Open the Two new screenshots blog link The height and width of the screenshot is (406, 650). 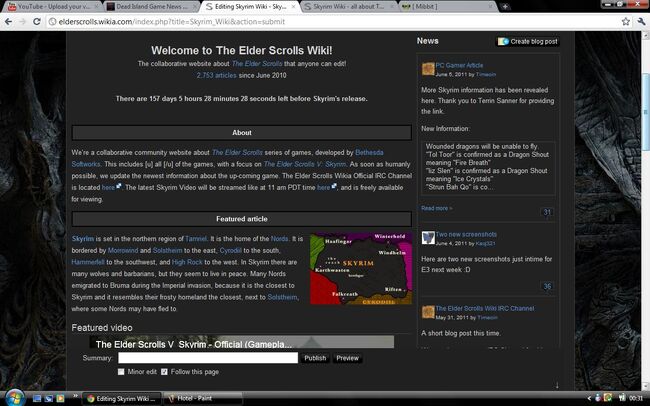tap(466, 234)
